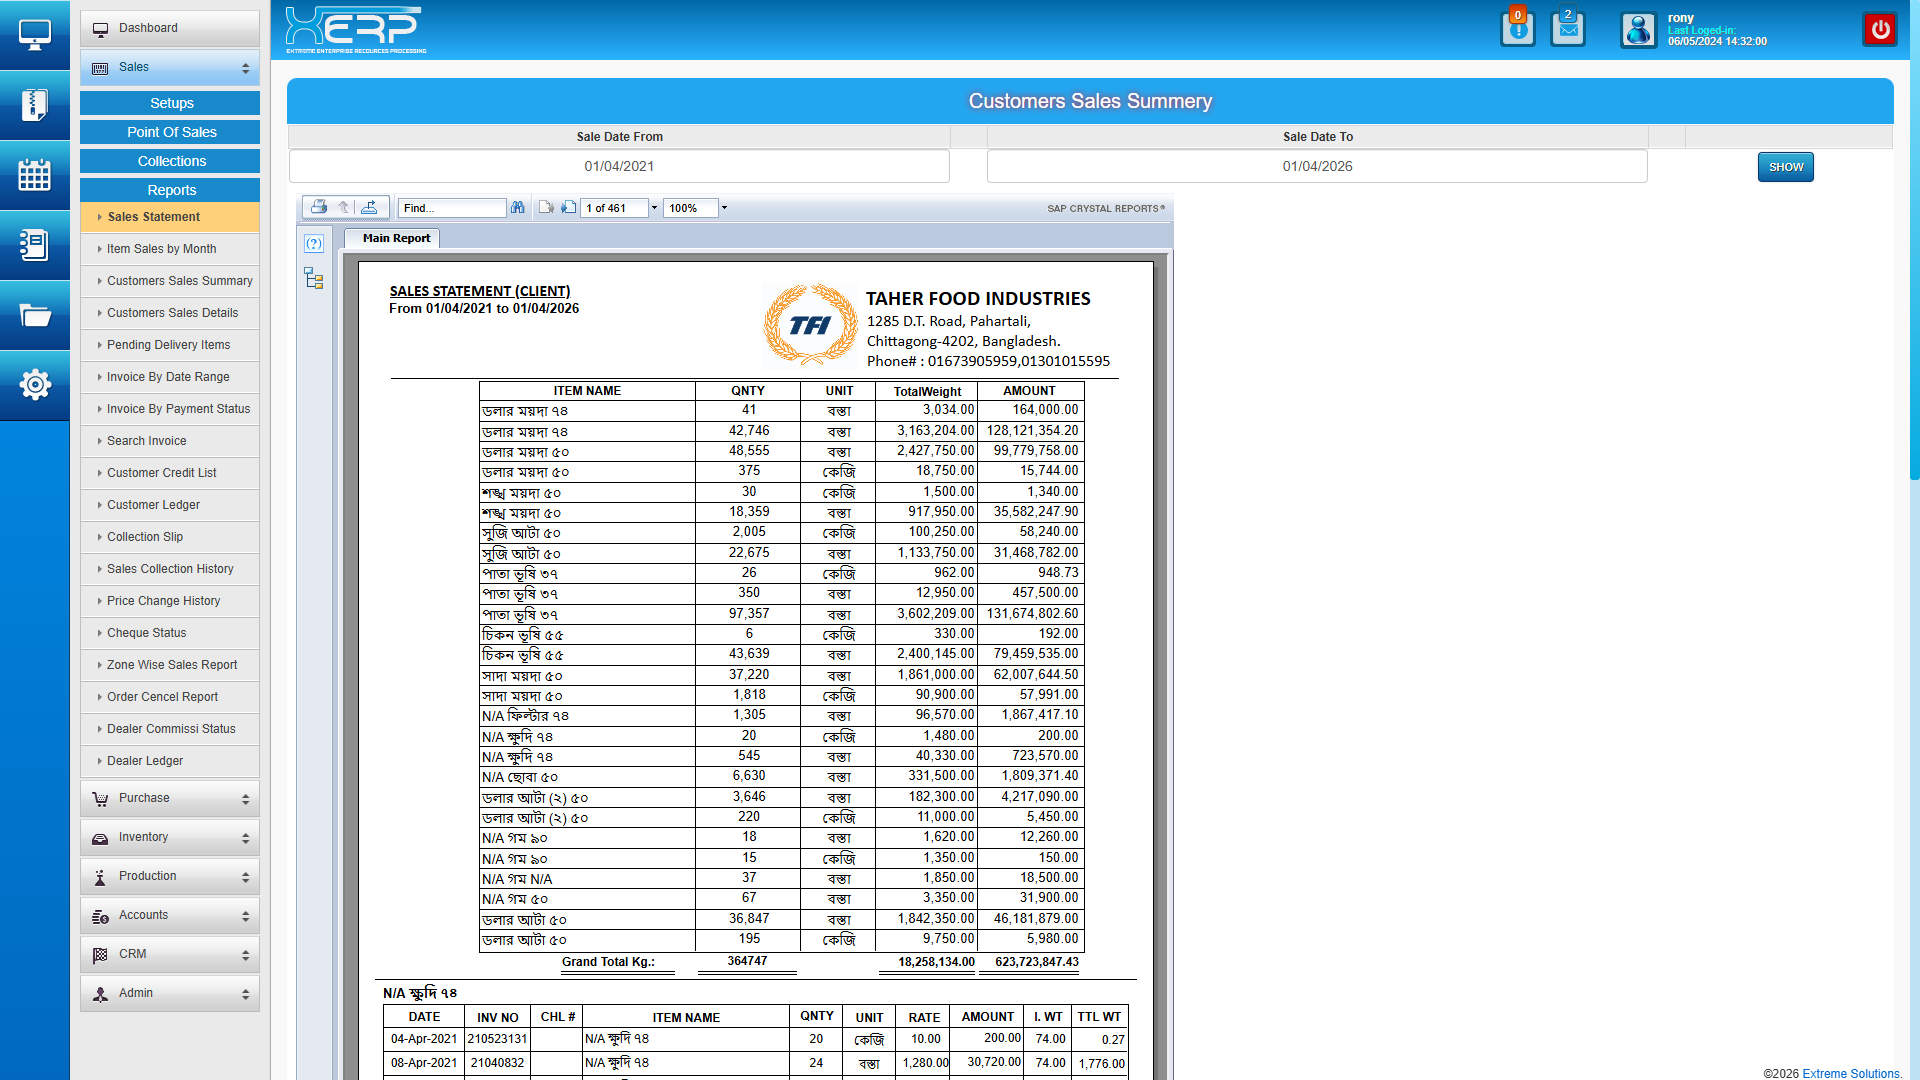Toggle the group tree panel icon
The height and width of the screenshot is (1080, 1920).
pos(314,279)
